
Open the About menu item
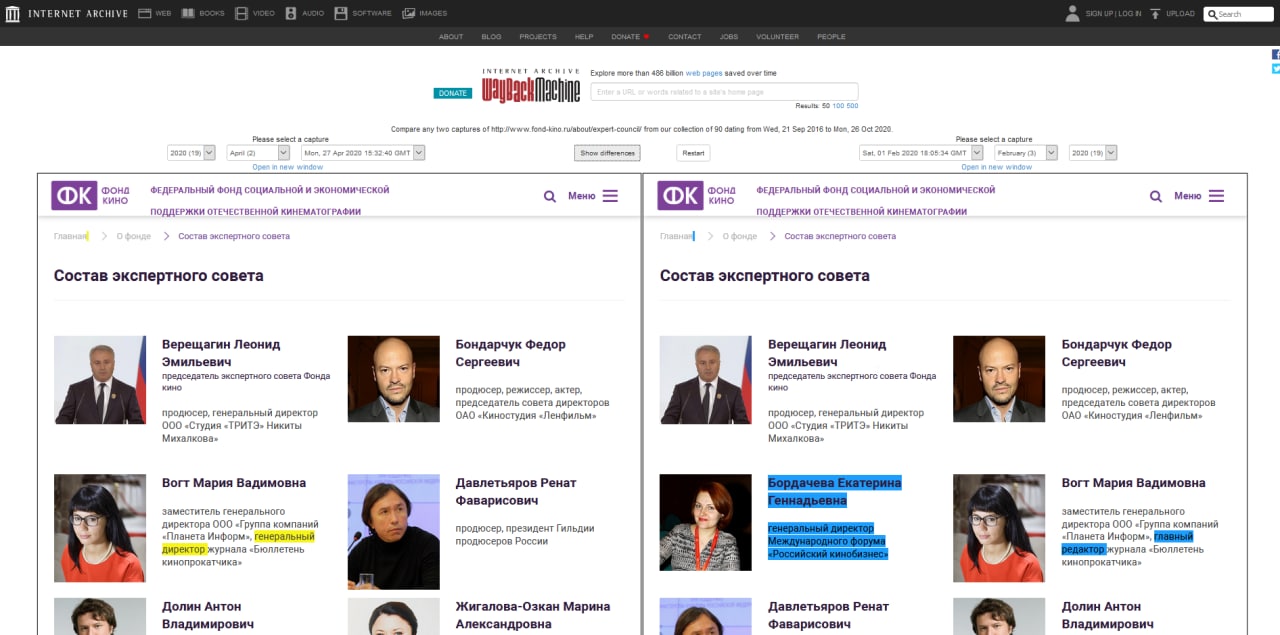[451, 37]
